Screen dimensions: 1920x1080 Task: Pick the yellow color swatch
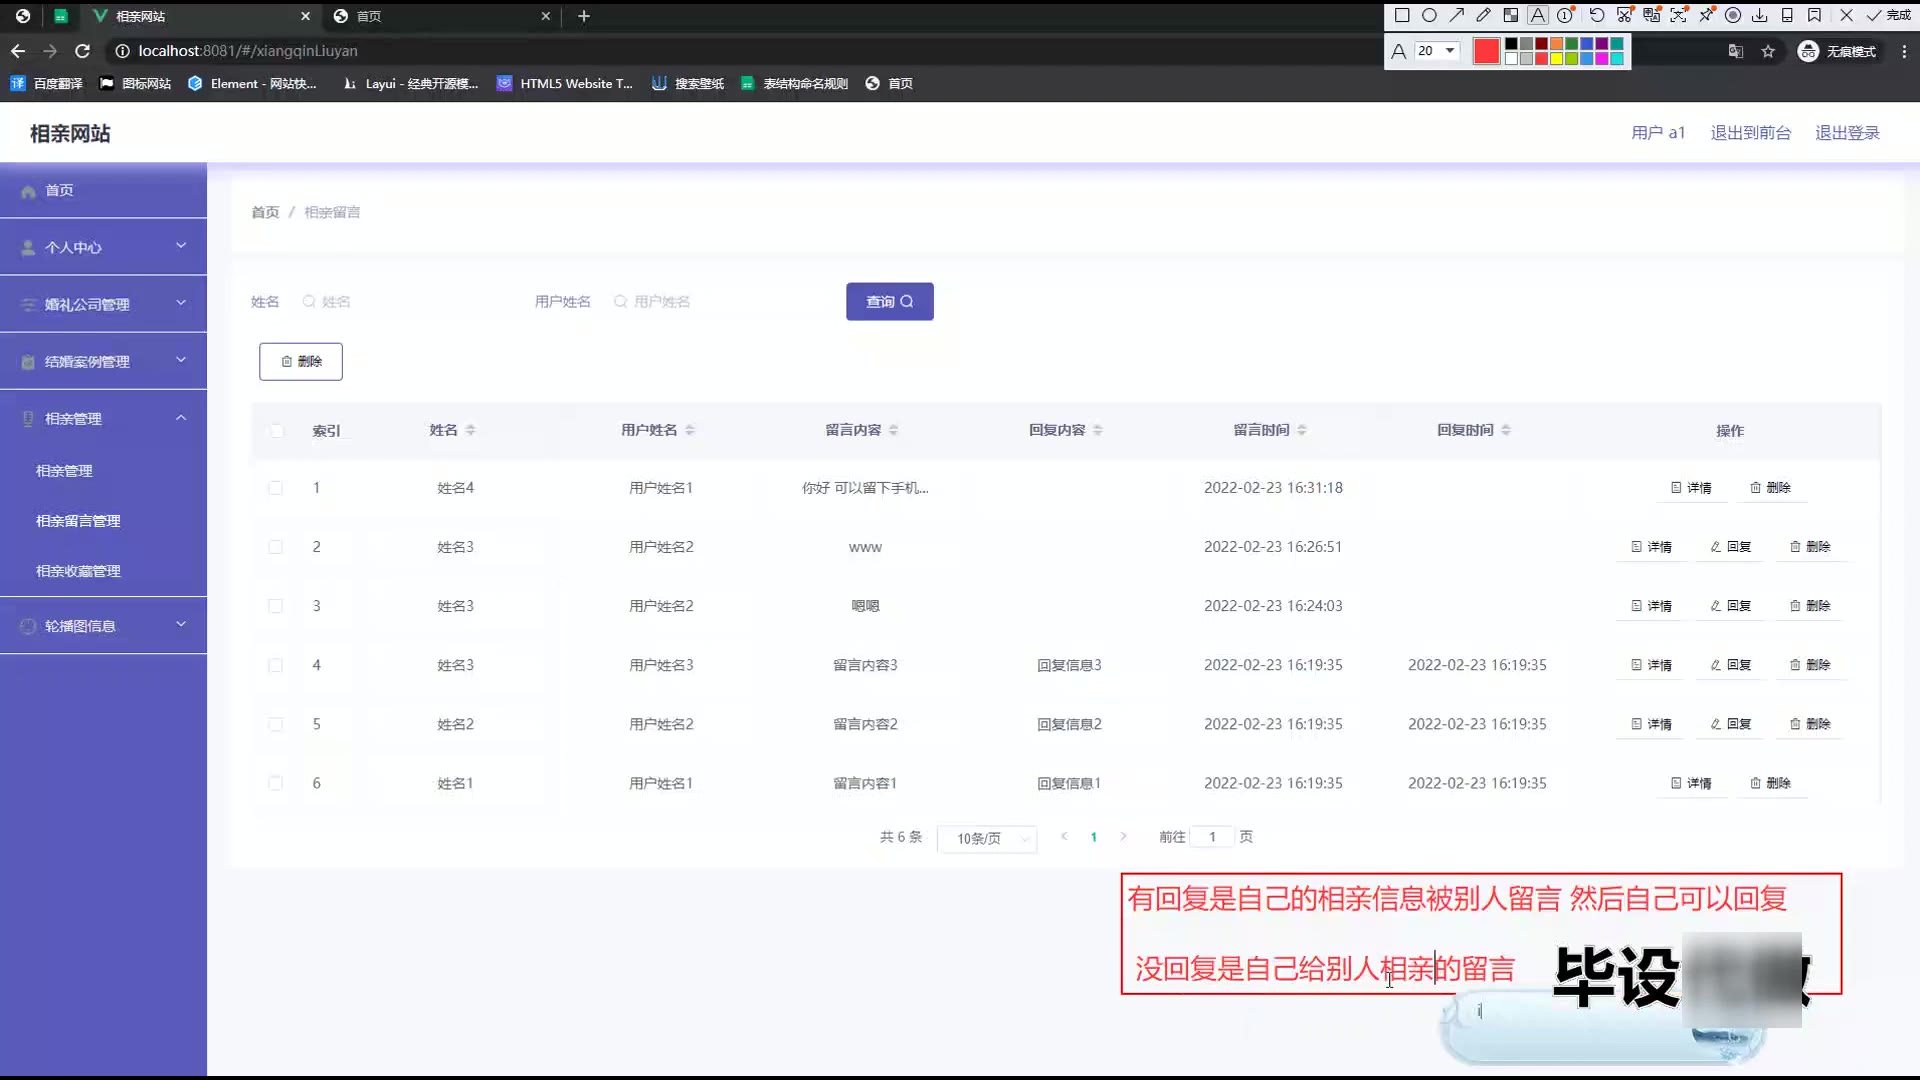(1556, 59)
